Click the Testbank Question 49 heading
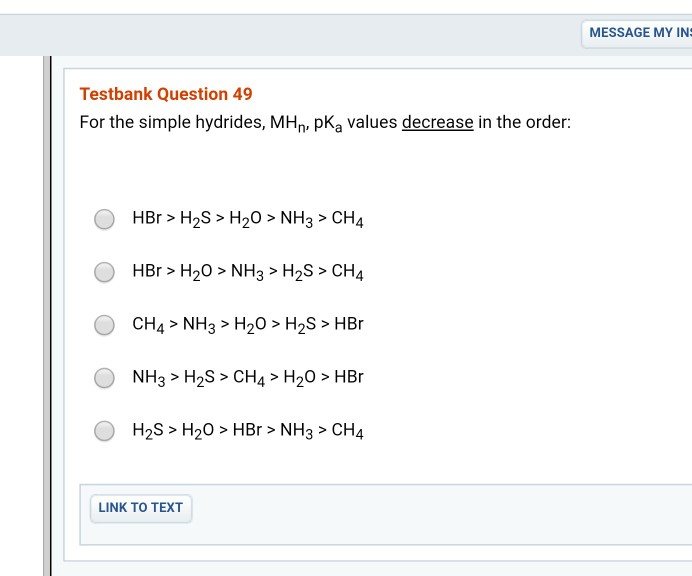 pyautogui.click(x=166, y=94)
